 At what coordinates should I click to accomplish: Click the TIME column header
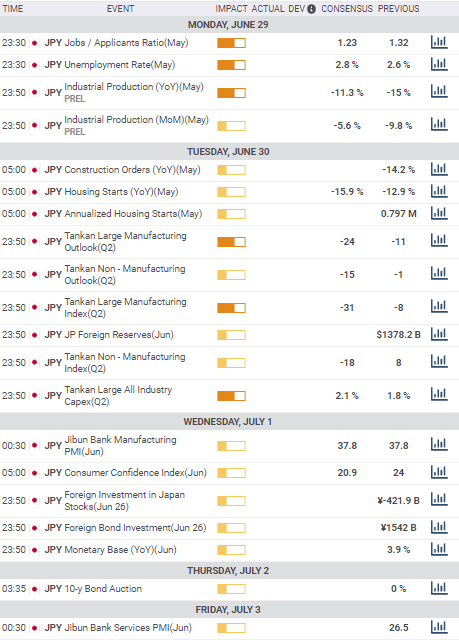[13, 9]
